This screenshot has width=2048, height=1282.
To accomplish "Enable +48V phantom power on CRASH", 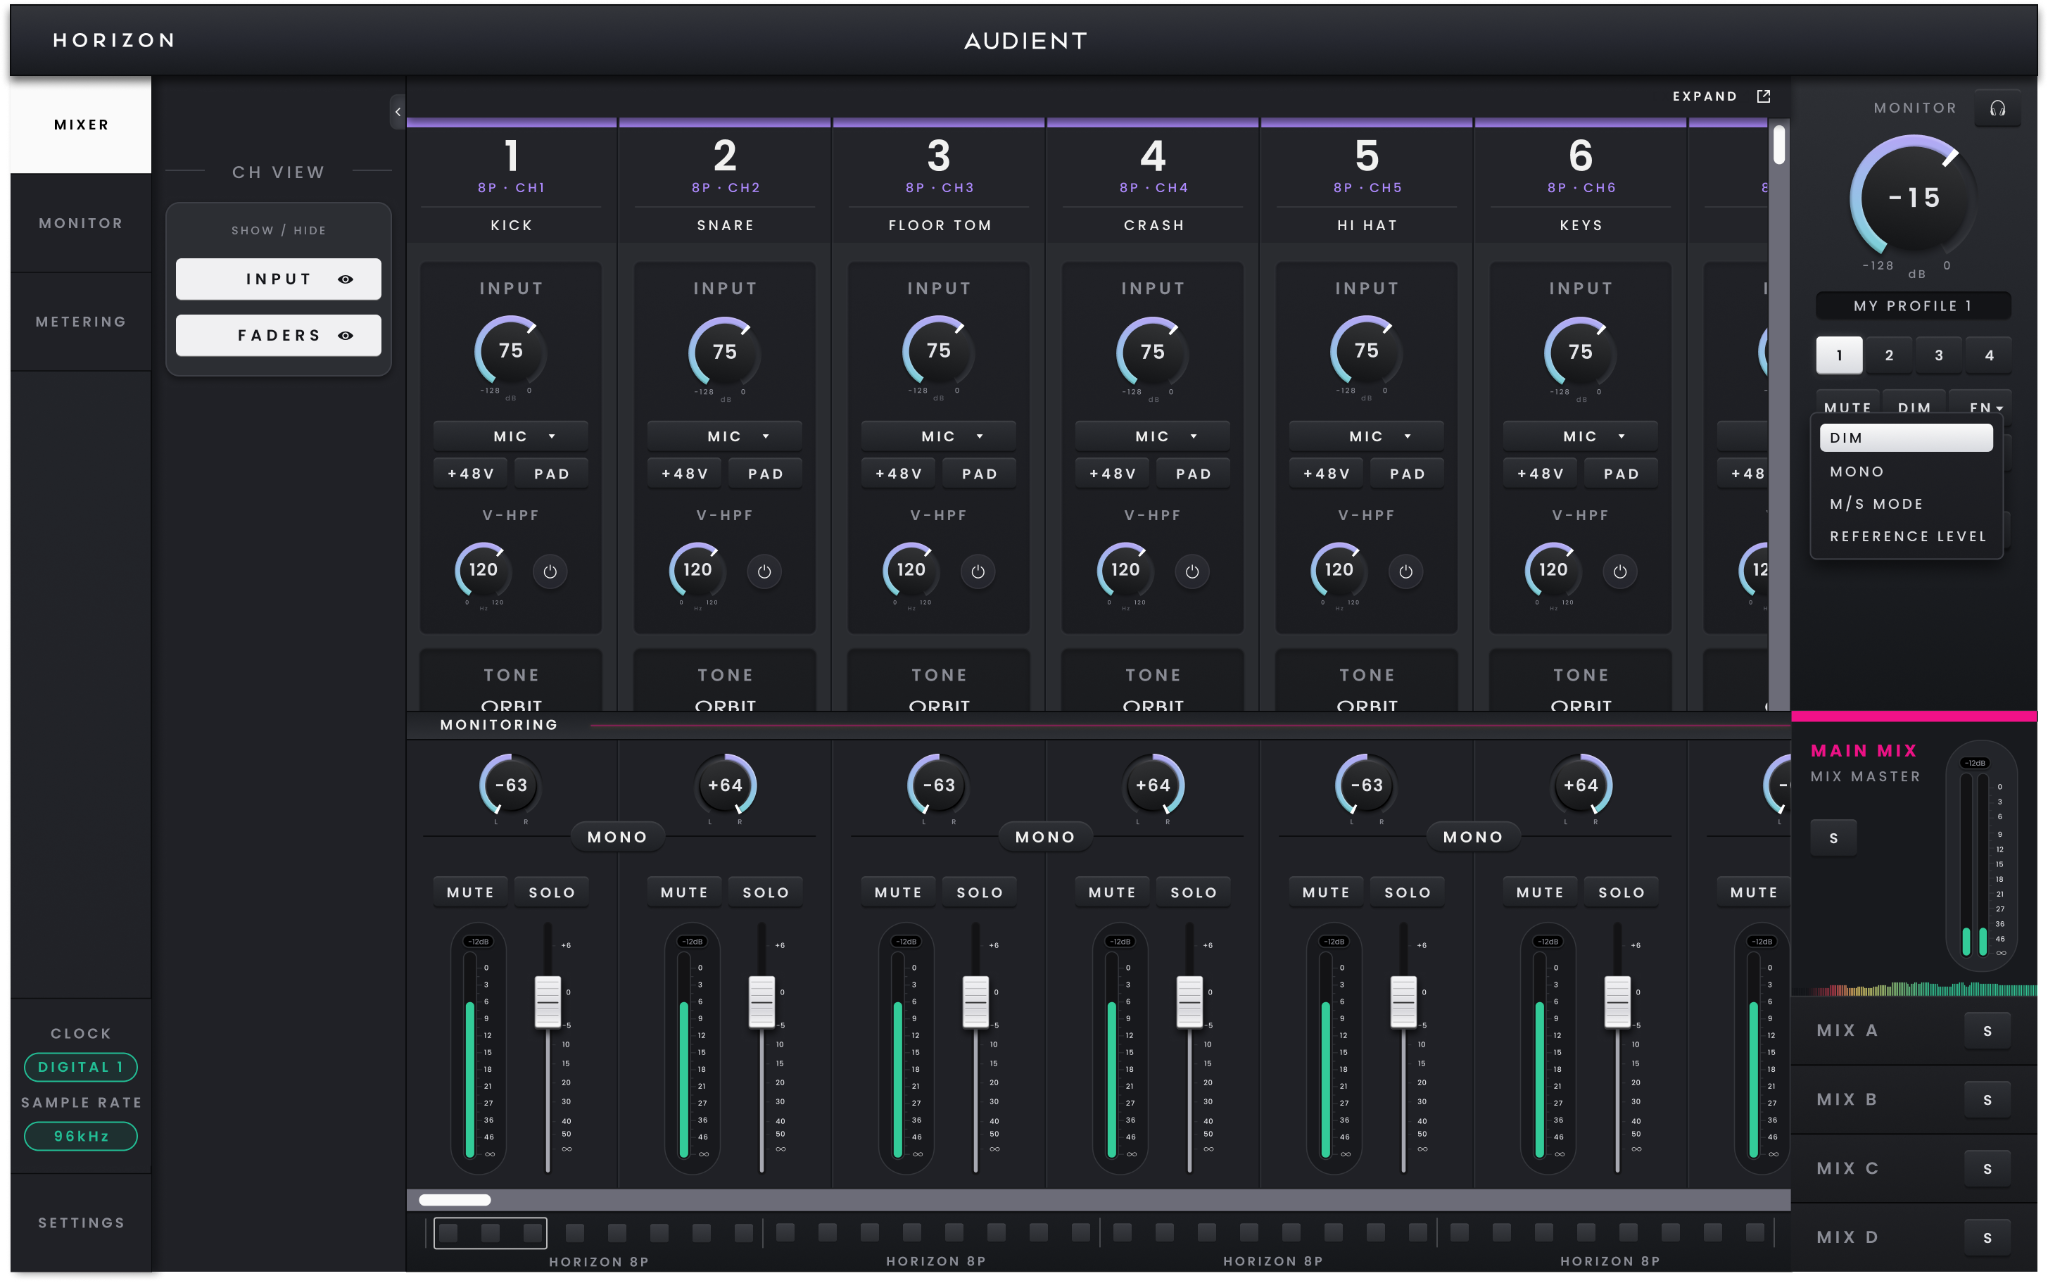I will pyautogui.click(x=1112, y=474).
